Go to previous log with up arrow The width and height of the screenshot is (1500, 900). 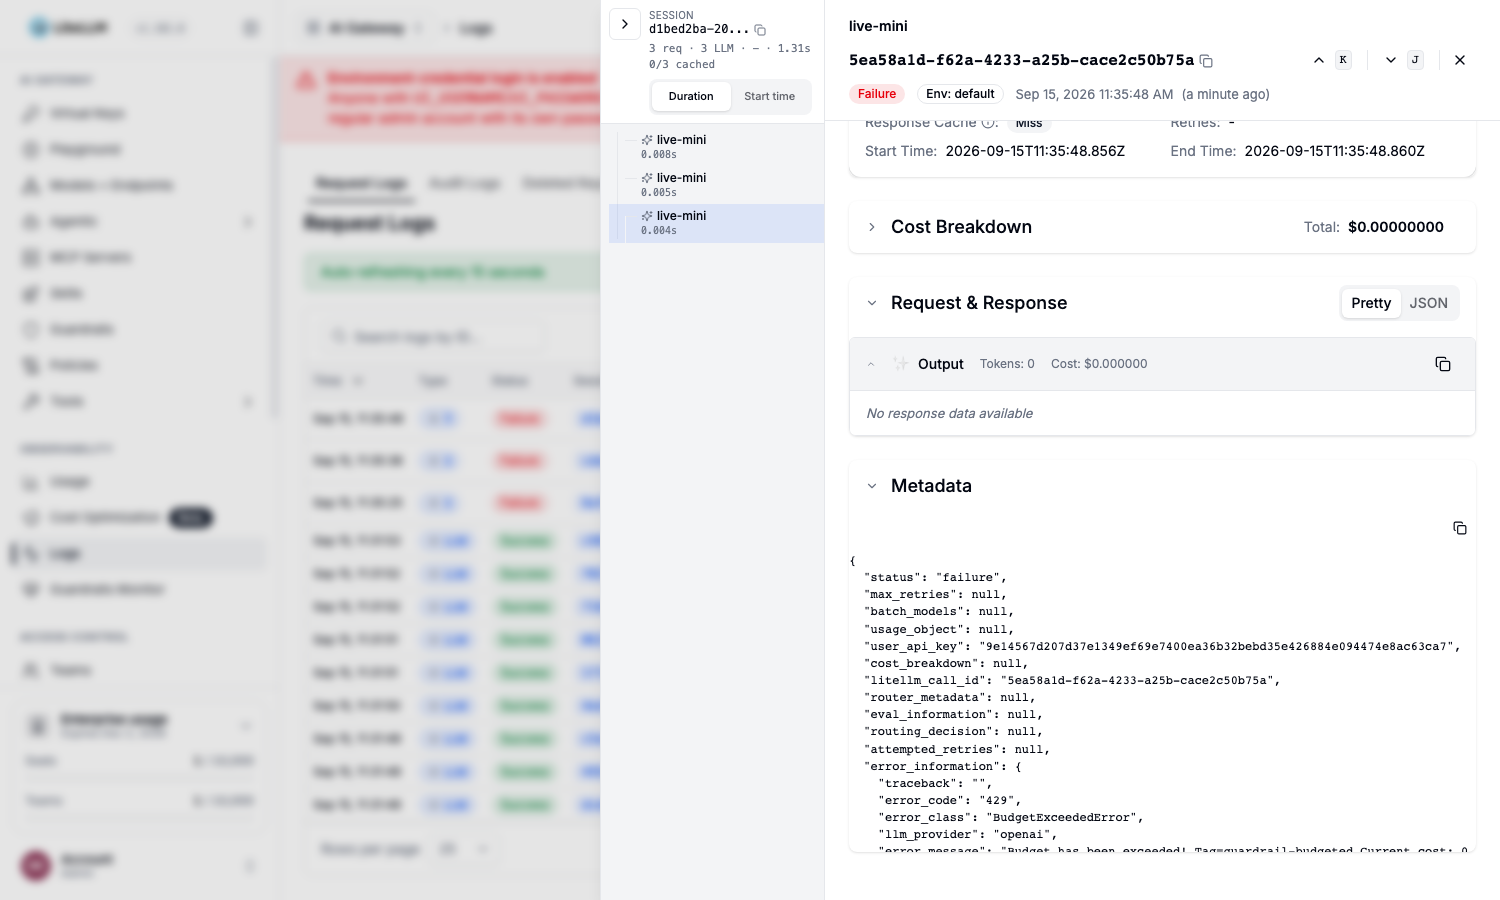click(x=1319, y=60)
